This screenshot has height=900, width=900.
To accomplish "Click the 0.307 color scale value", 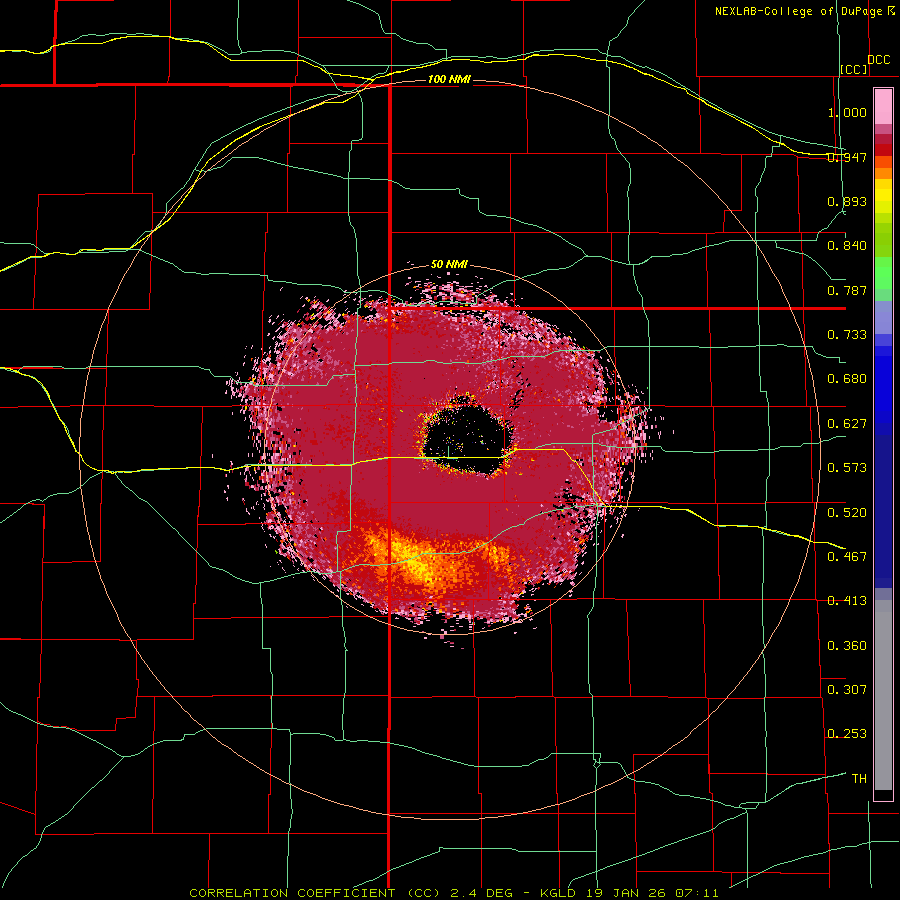I will click(x=847, y=690).
